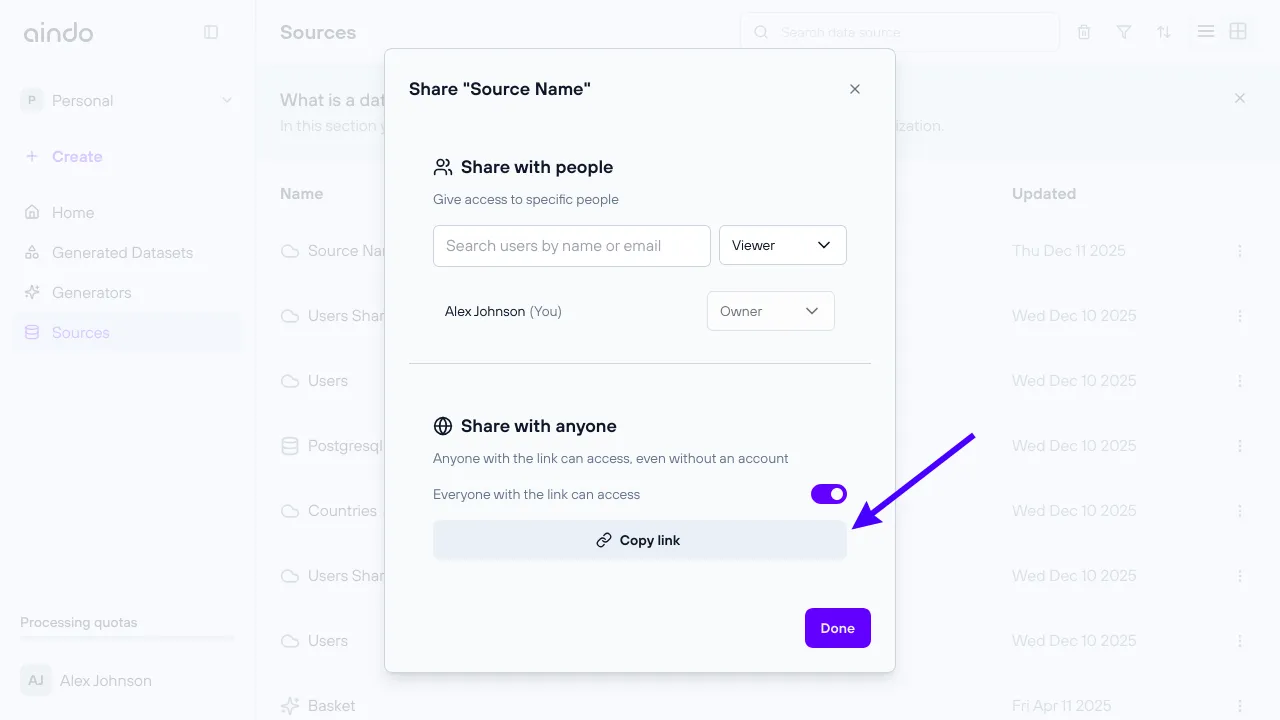Collapse the Personal workspace chevron
The height and width of the screenshot is (720, 1280).
(228, 100)
